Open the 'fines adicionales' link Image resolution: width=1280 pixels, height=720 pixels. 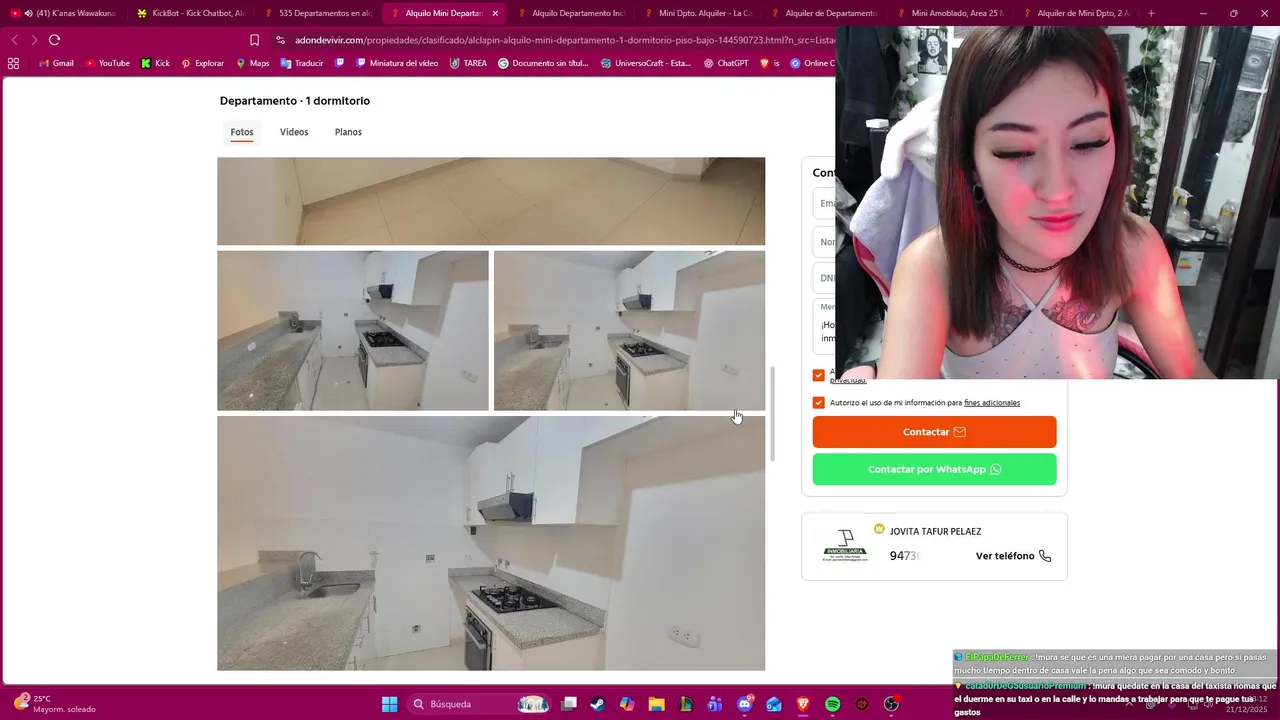tap(992, 403)
